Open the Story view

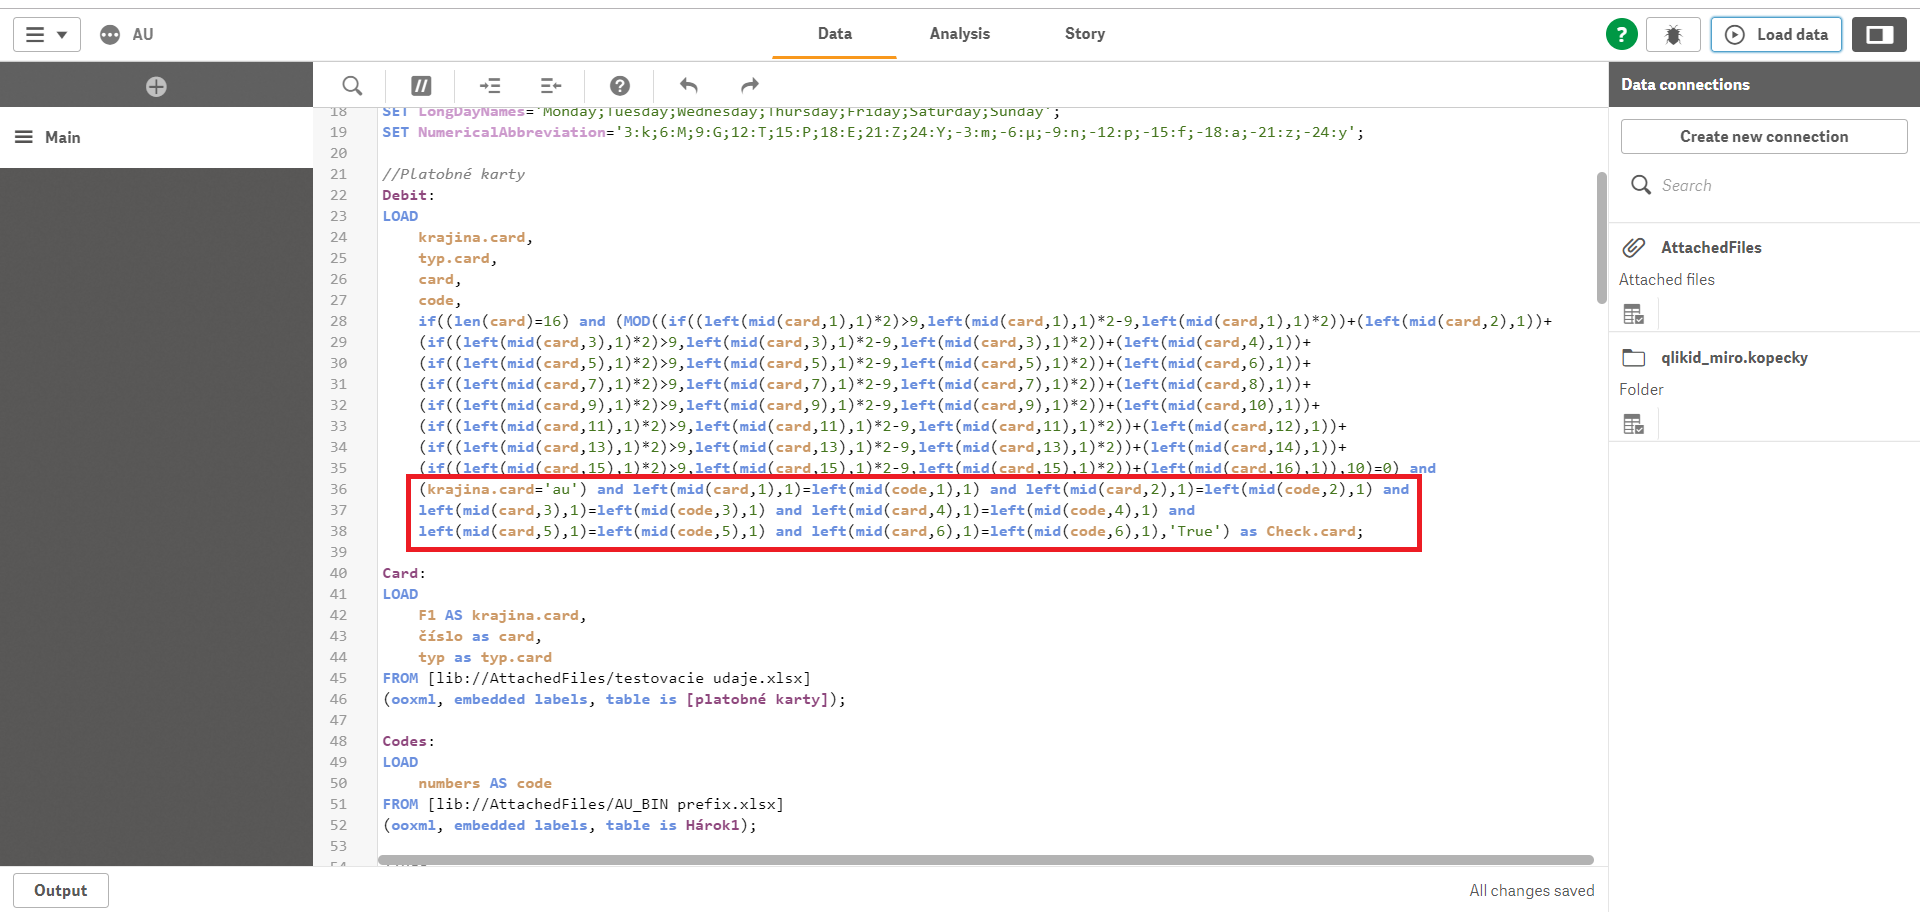point(1084,33)
